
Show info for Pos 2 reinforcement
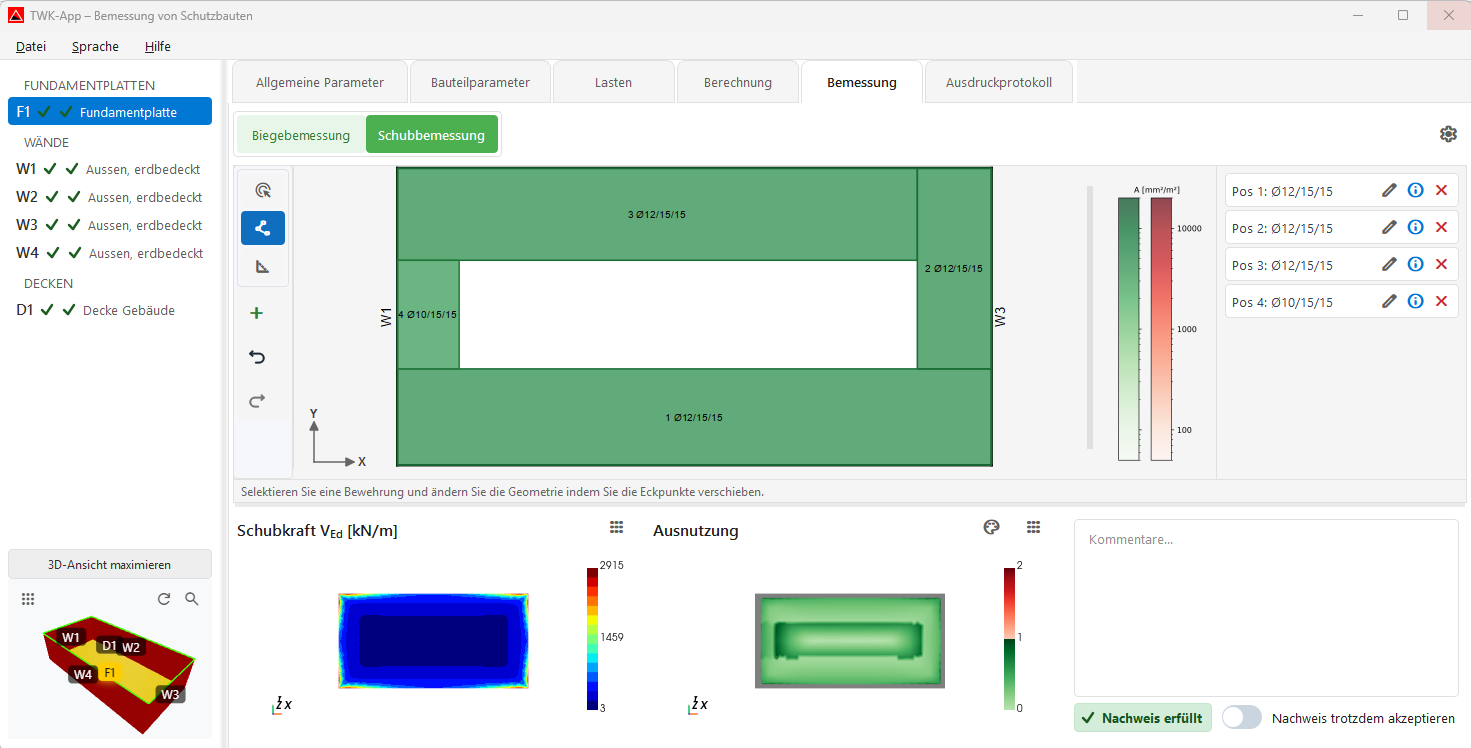[1415, 227]
